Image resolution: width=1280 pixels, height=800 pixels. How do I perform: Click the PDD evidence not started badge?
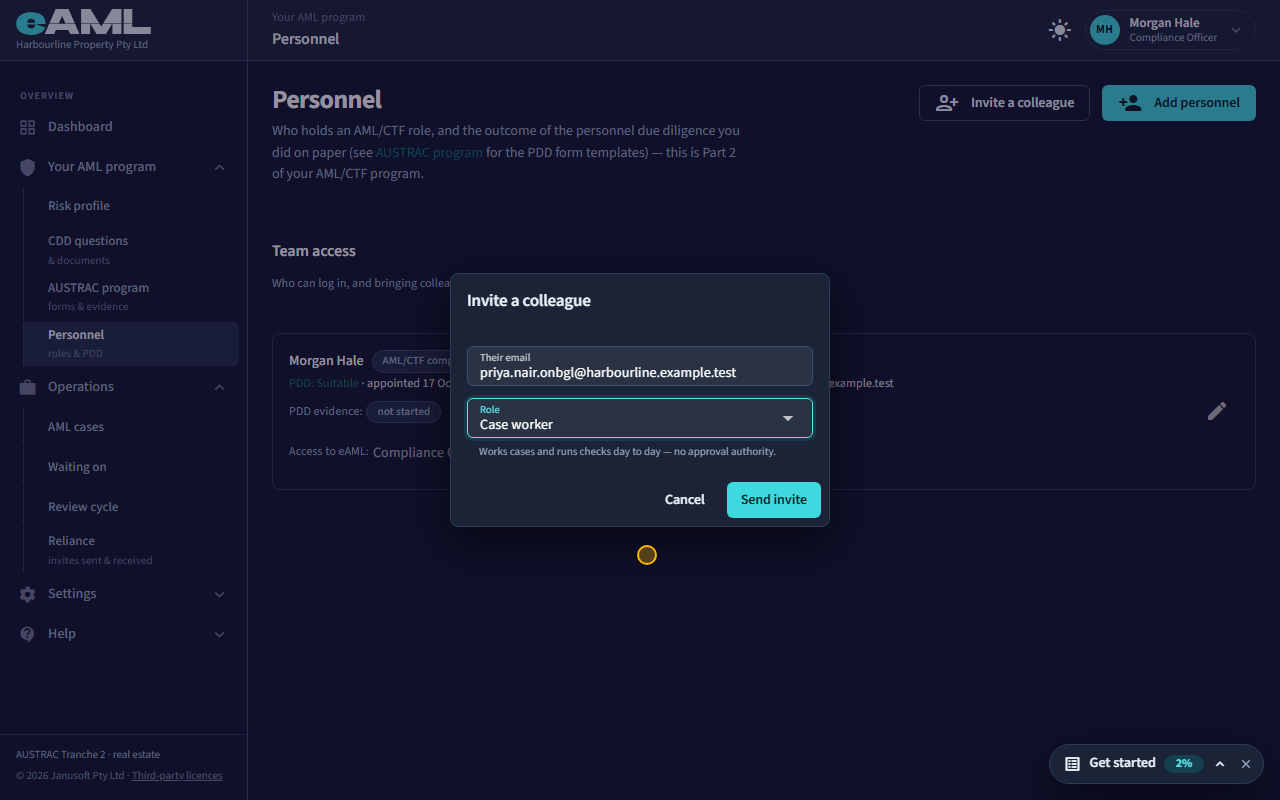404,411
